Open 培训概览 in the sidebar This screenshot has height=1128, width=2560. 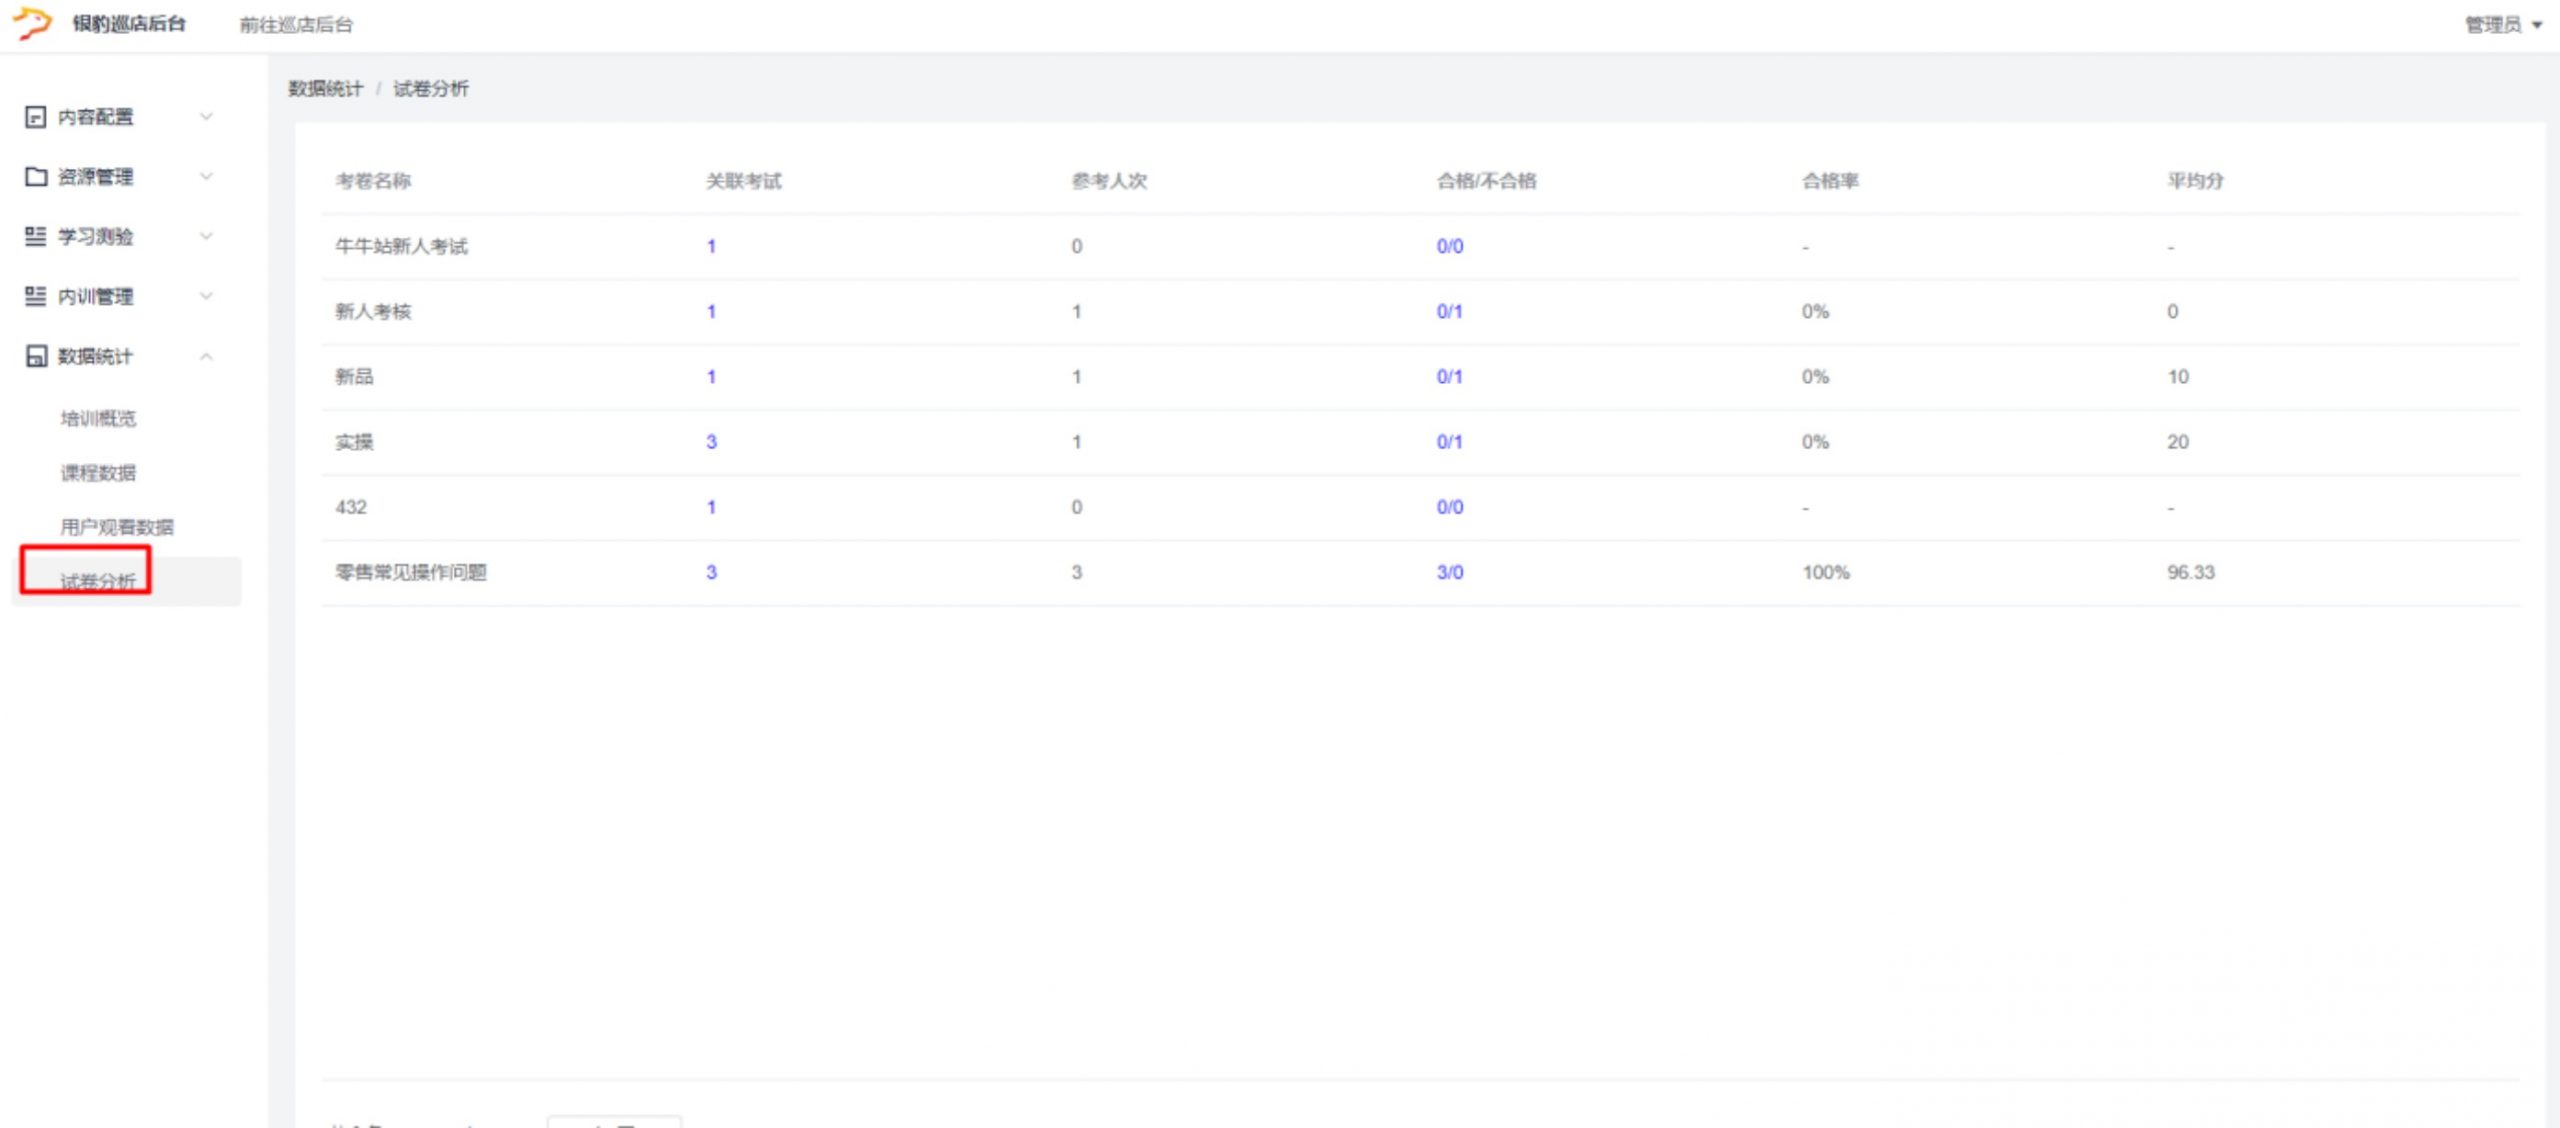[x=98, y=418]
